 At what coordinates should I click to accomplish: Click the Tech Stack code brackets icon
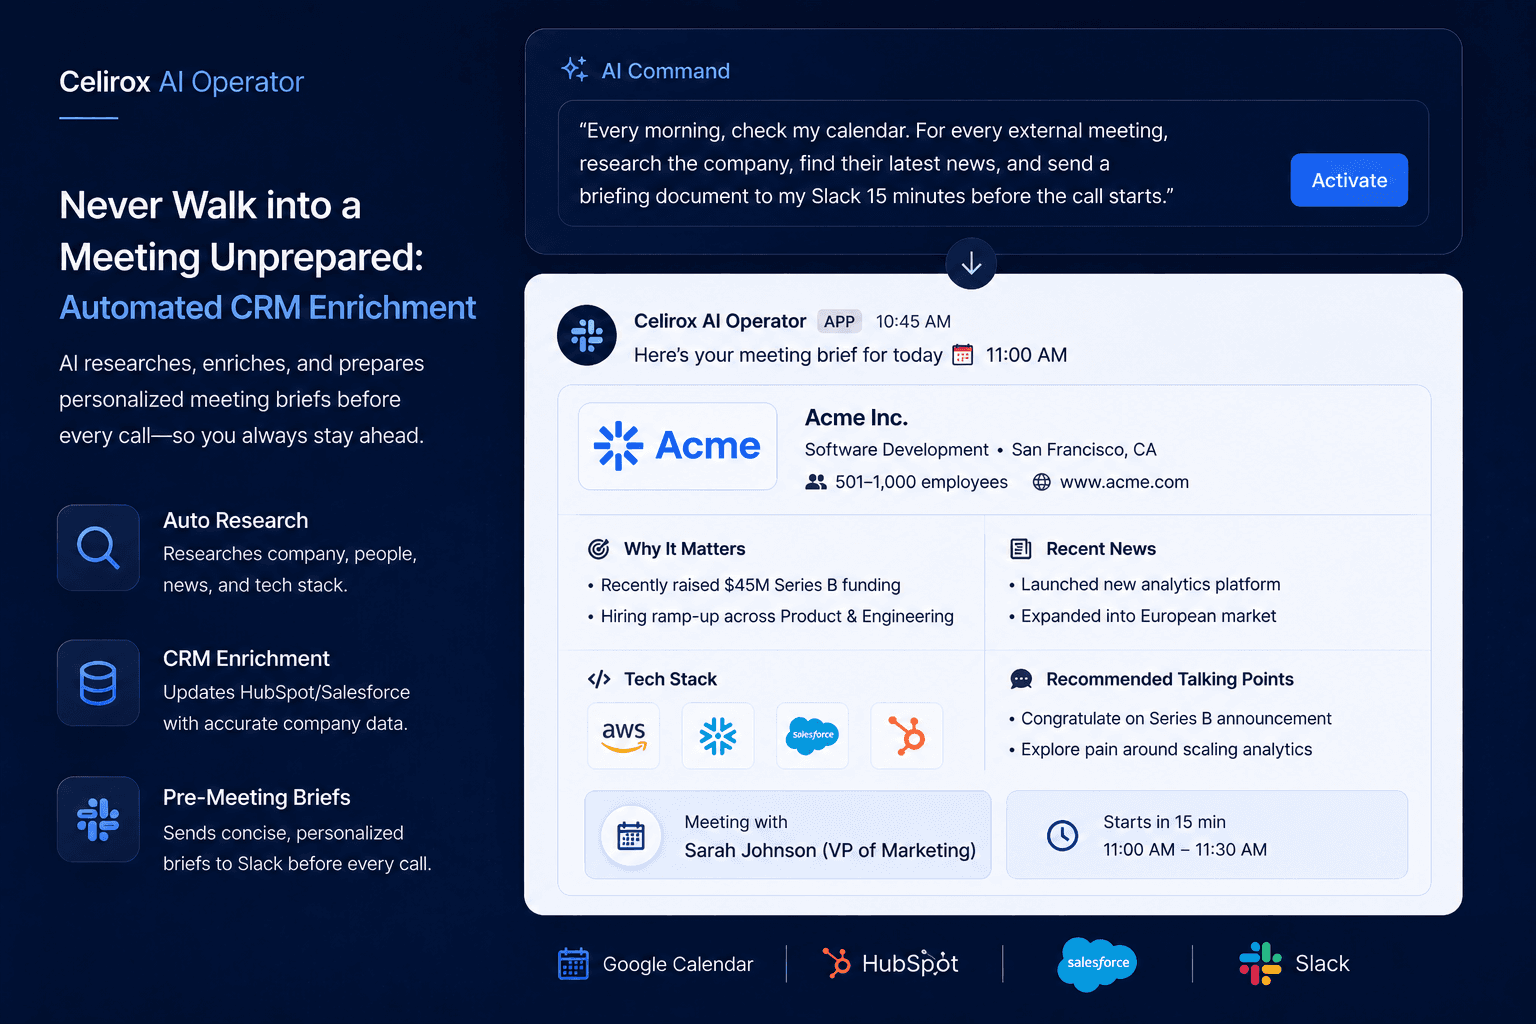(x=599, y=679)
